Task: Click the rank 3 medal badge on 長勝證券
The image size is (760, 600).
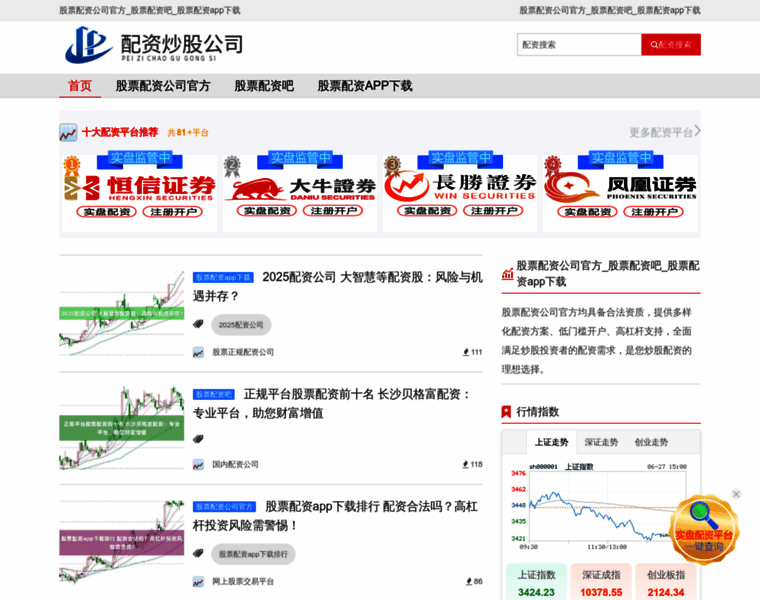Action: 392,165
